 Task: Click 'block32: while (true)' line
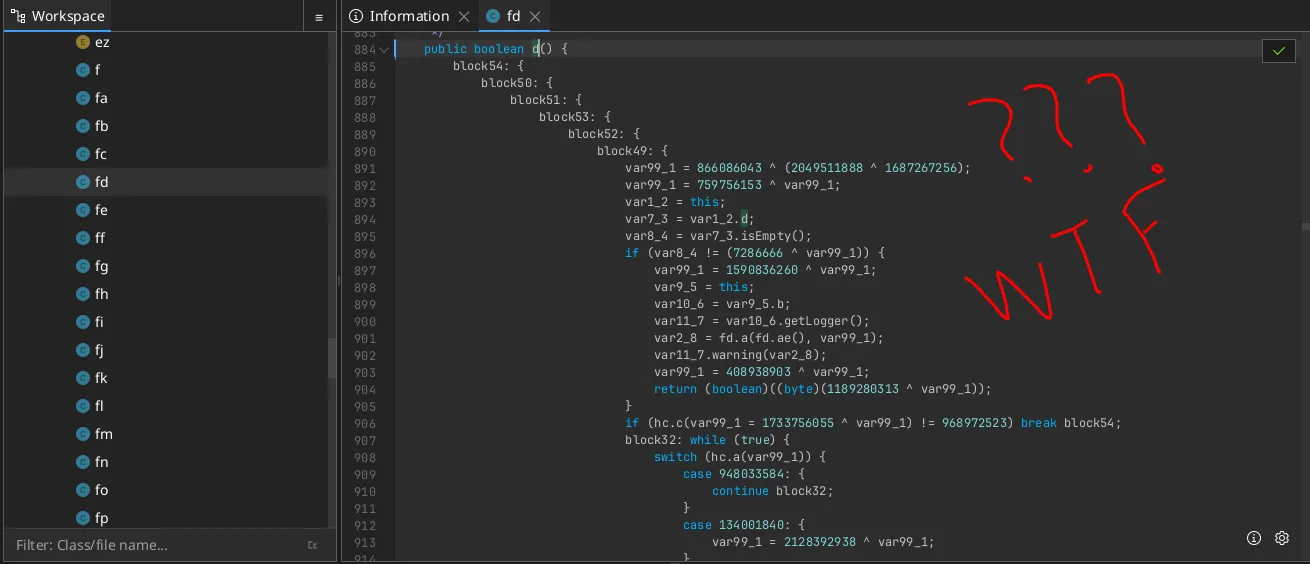(x=708, y=440)
